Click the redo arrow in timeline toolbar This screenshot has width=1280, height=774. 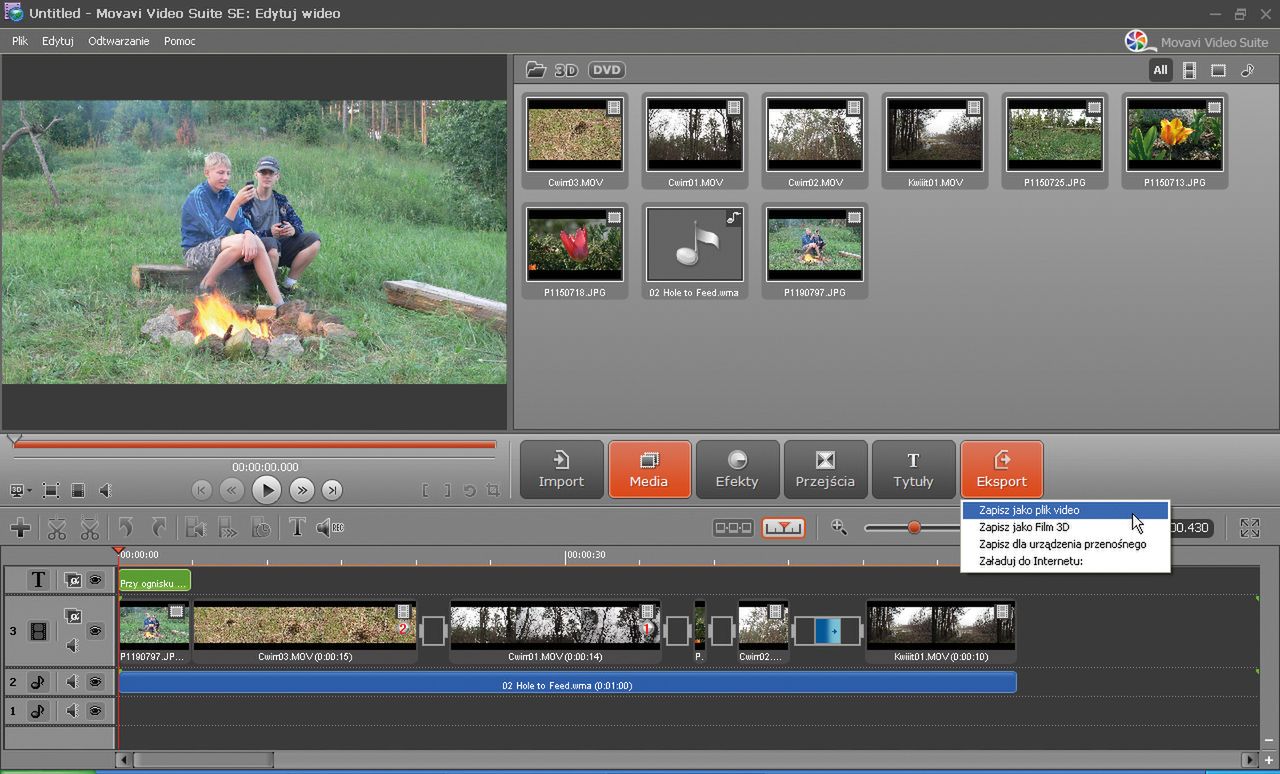pyautogui.click(x=159, y=528)
